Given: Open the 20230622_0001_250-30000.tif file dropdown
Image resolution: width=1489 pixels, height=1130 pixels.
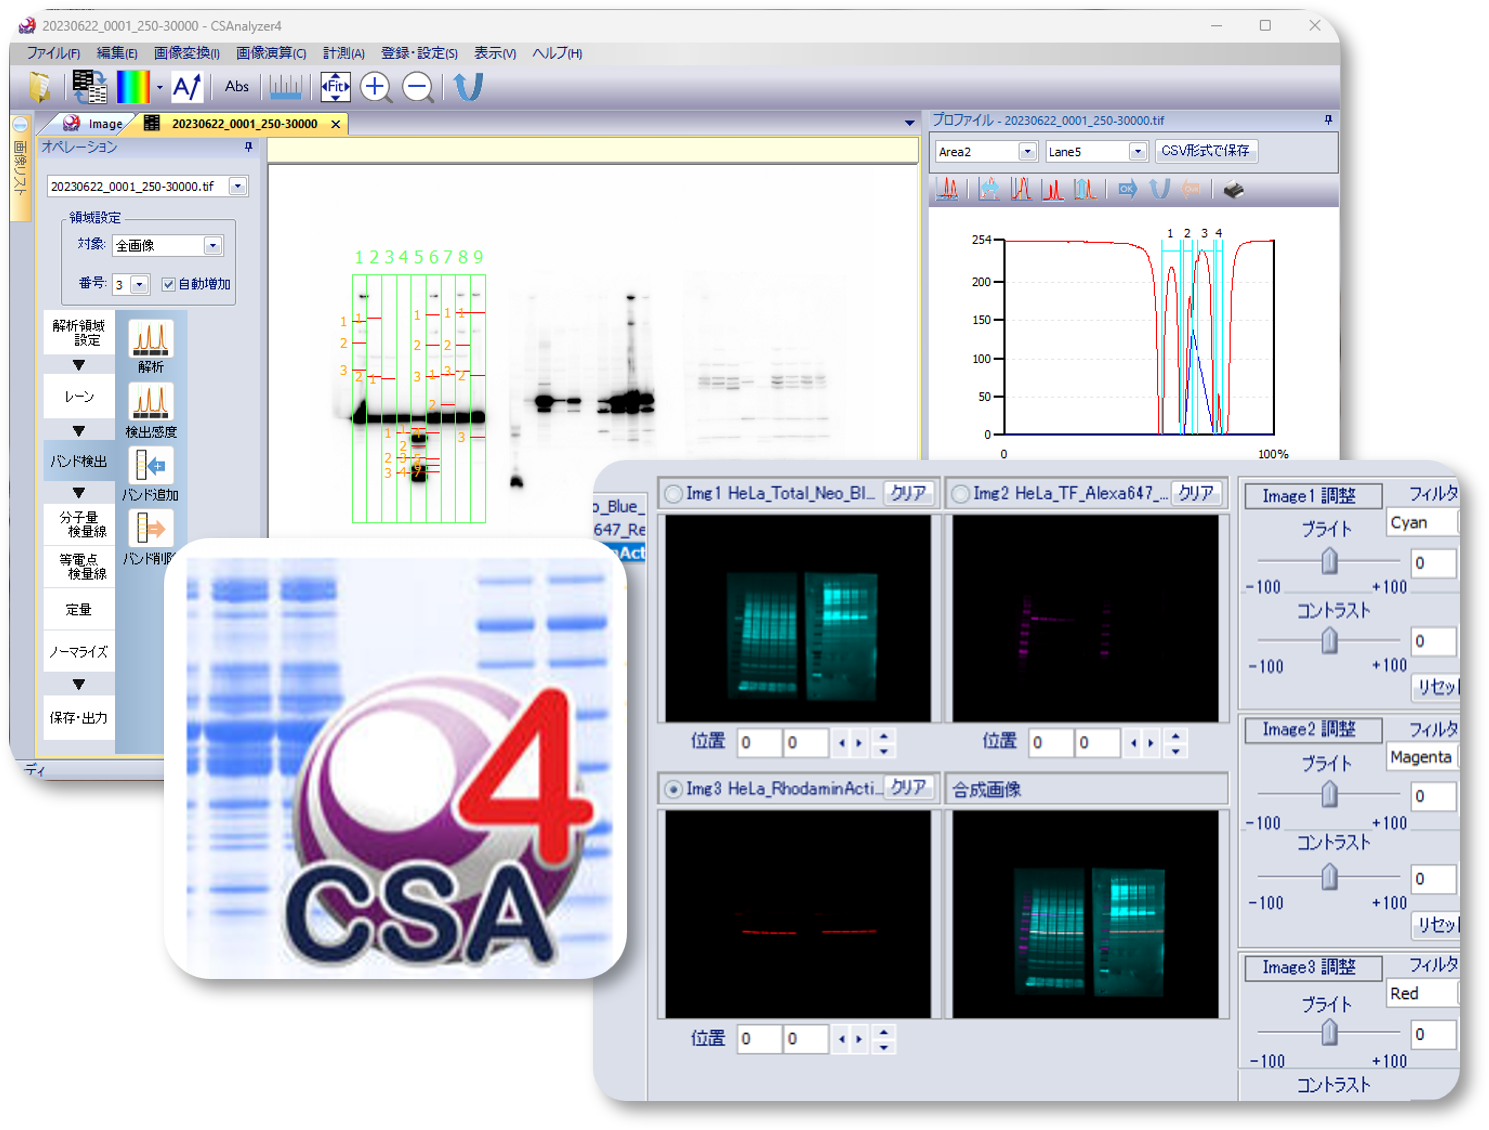Looking at the screenshot, I should coord(238,186).
